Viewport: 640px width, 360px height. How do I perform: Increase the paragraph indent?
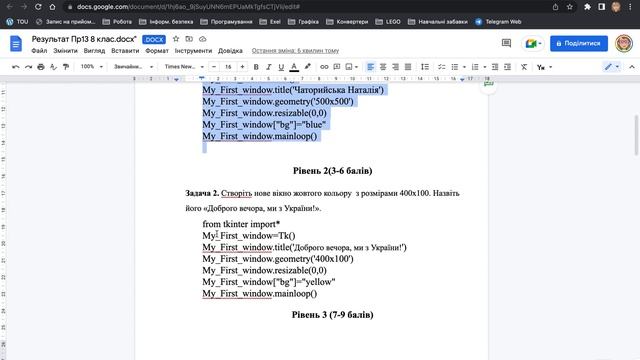(x=507, y=67)
